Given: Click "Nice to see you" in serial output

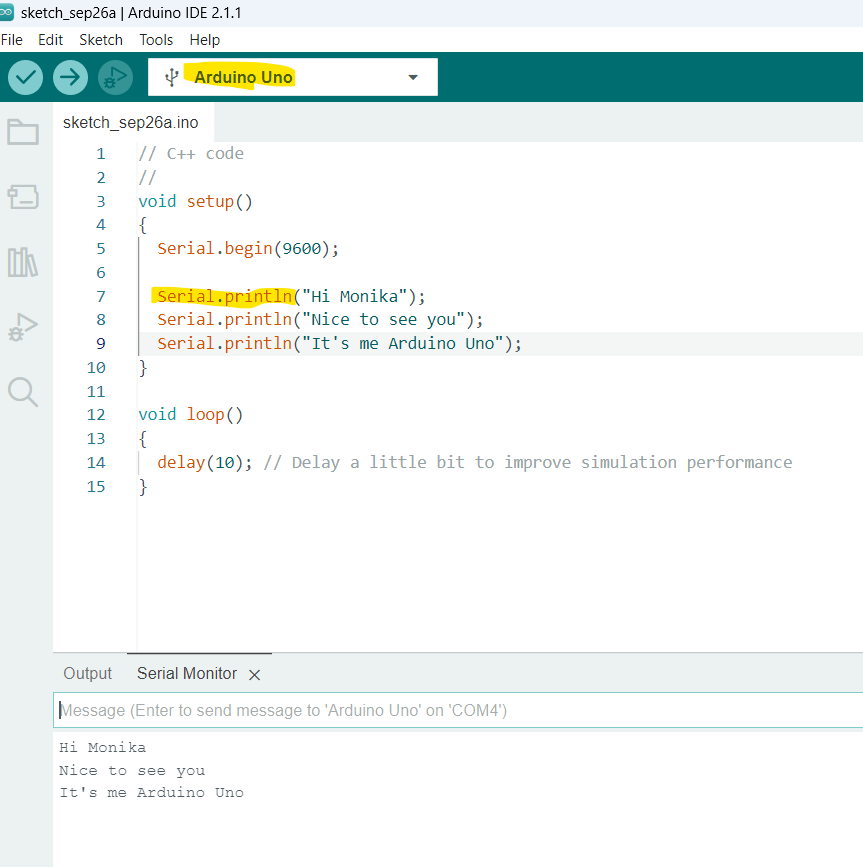Looking at the screenshot, I should (132, 770).
